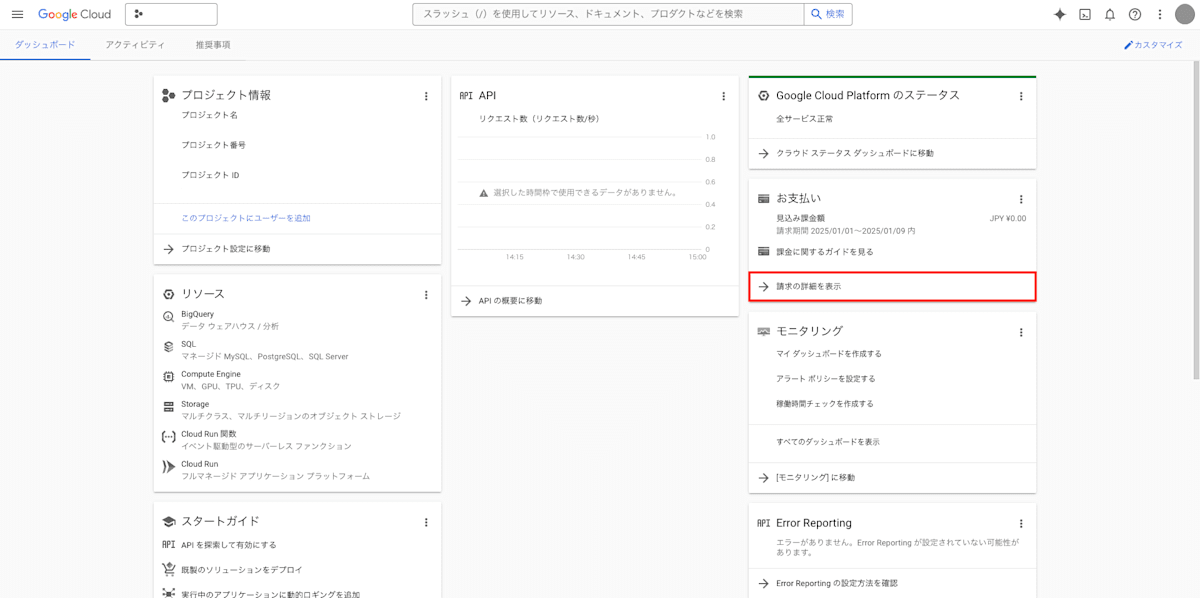Screen dimensions: 1200x598
Task: Click the スタートガイド graduation cap icon
Action: pos(169,522)
